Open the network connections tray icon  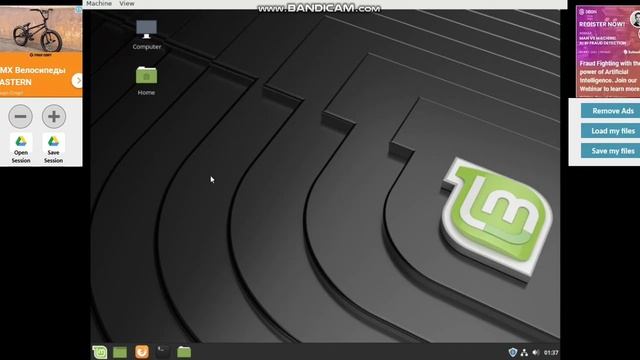[x=524, y=353]
